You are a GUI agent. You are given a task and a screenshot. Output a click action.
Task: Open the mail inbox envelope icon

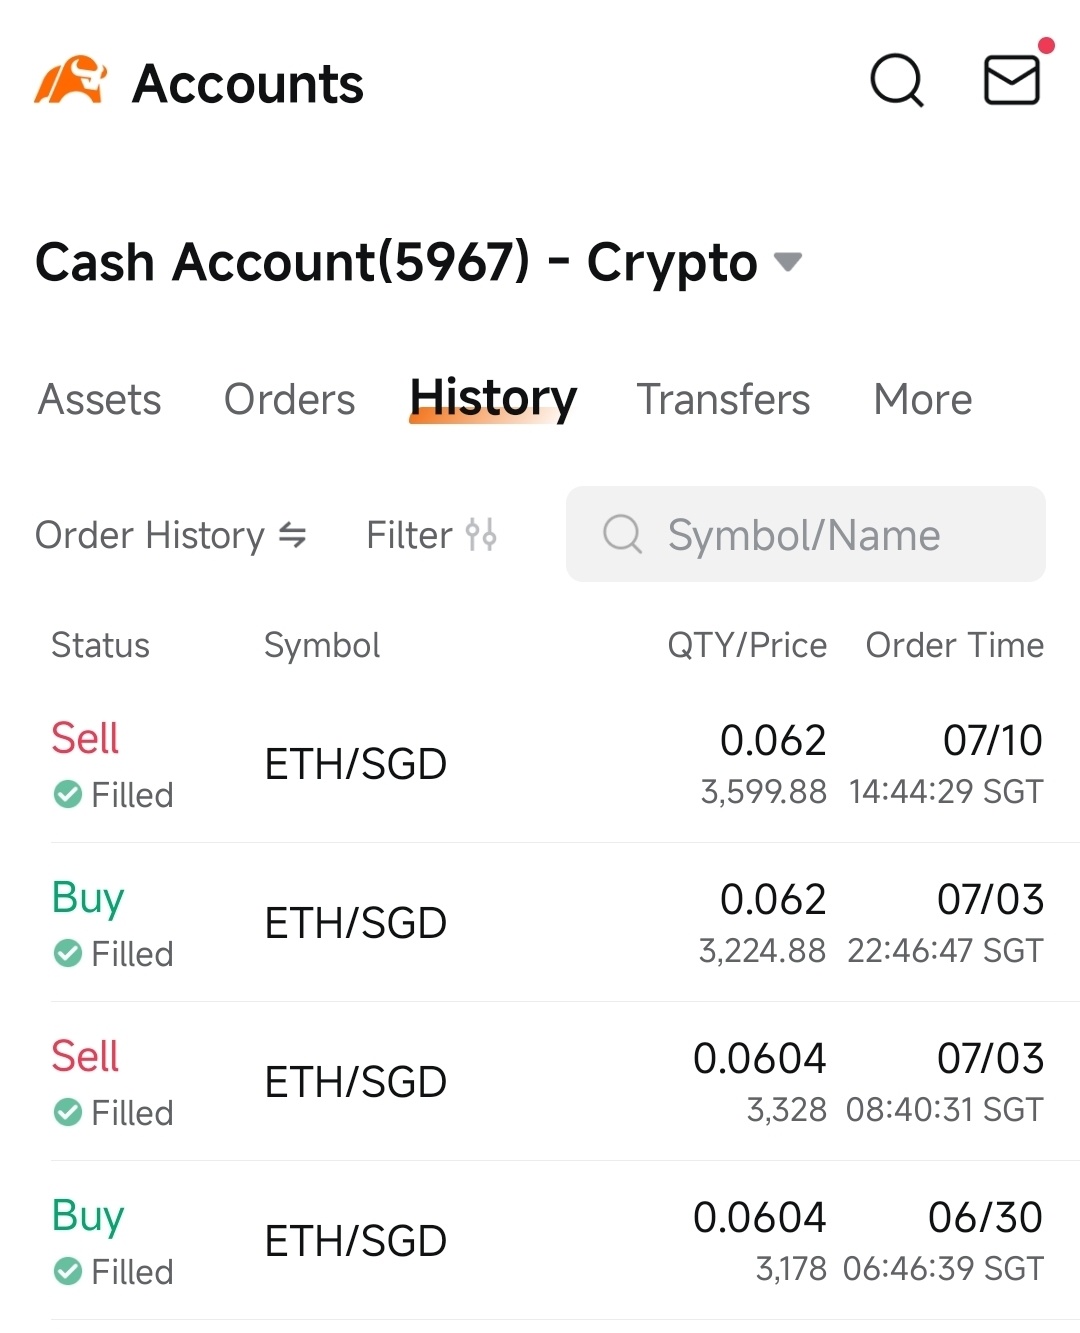tap(1012, 80)
